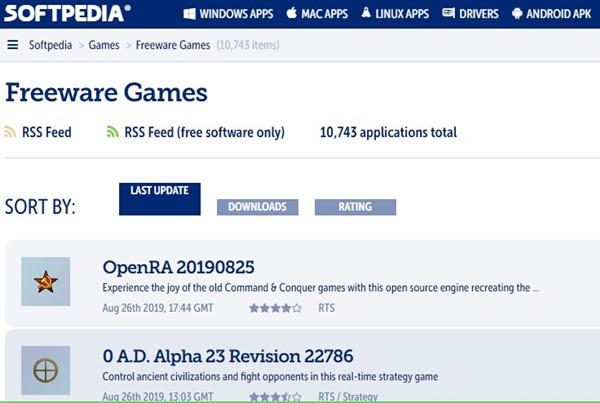Open the OpenRA 20190825 title
This screenshot has width=600, height=403.
coord(178,267)
